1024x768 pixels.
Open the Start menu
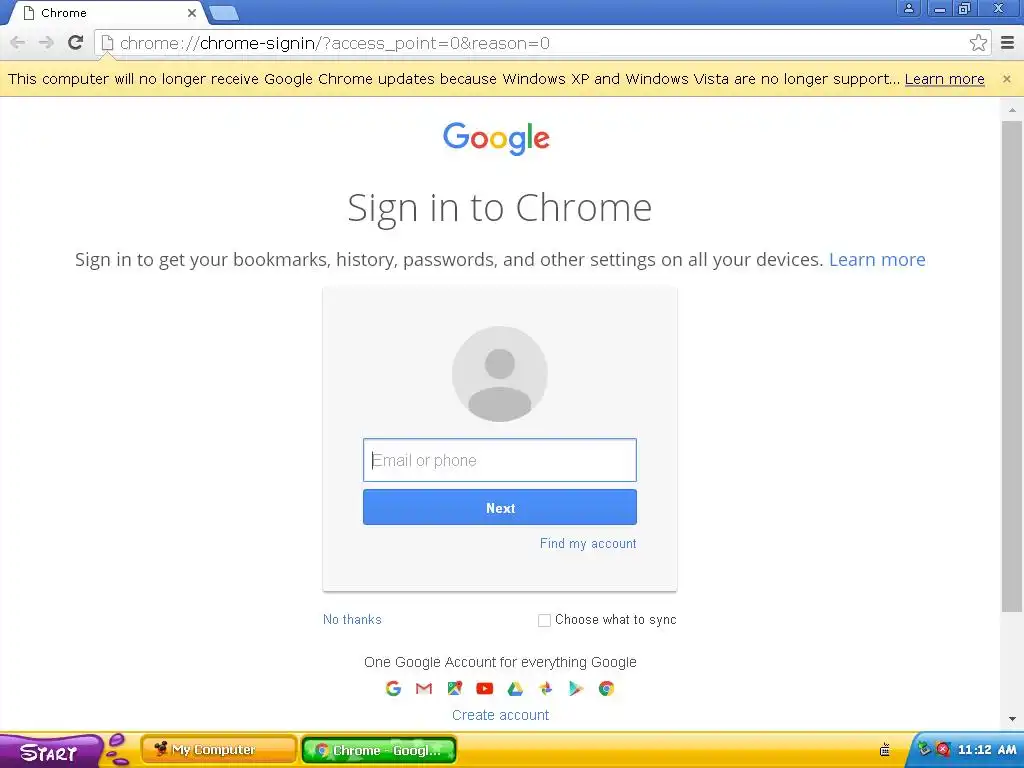[x=49, y=752]
